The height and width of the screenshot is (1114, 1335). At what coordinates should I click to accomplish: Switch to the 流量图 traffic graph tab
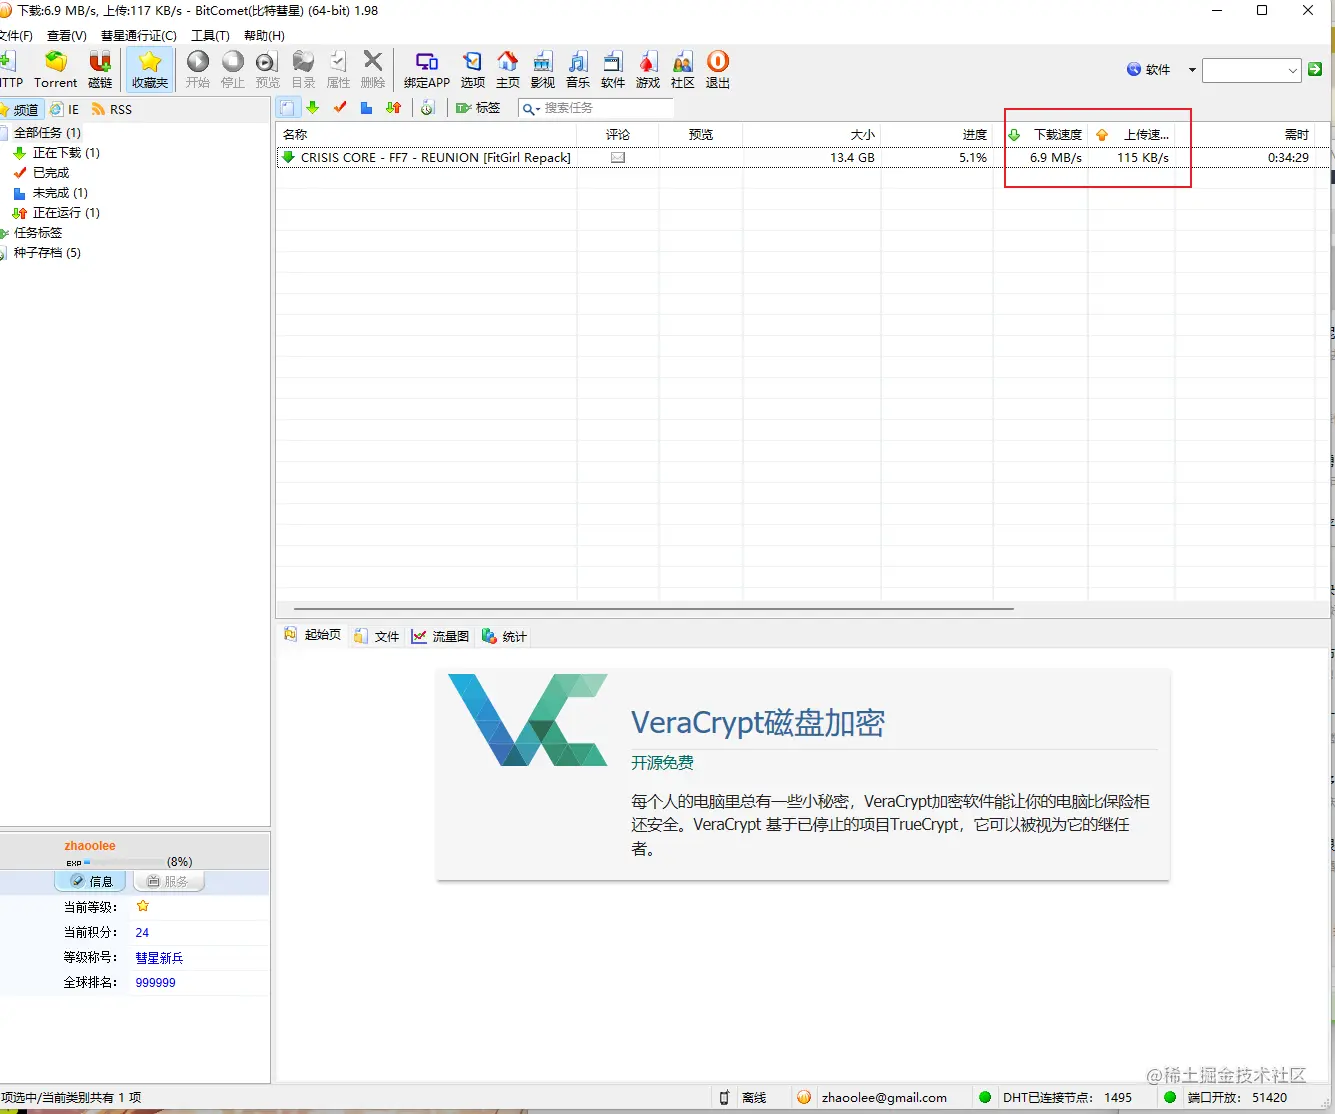point(440,636)
